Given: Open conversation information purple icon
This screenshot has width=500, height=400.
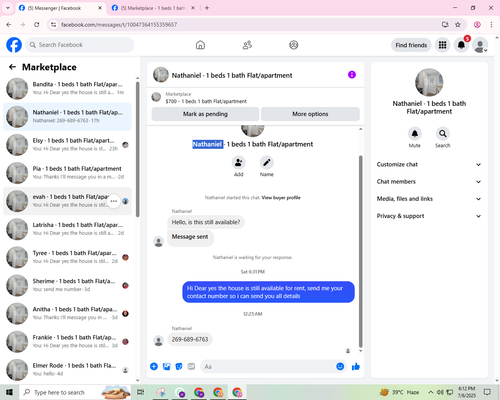Looking at the screenshot, I should (x=352, y=75).
